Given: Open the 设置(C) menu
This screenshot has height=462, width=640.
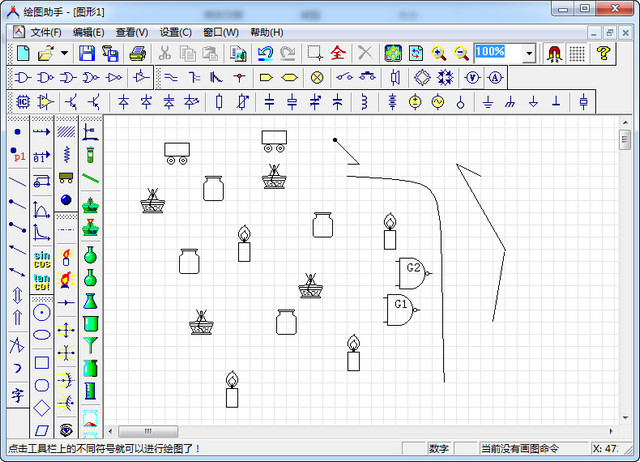Looking at the screenshot, I should (176, 32).
